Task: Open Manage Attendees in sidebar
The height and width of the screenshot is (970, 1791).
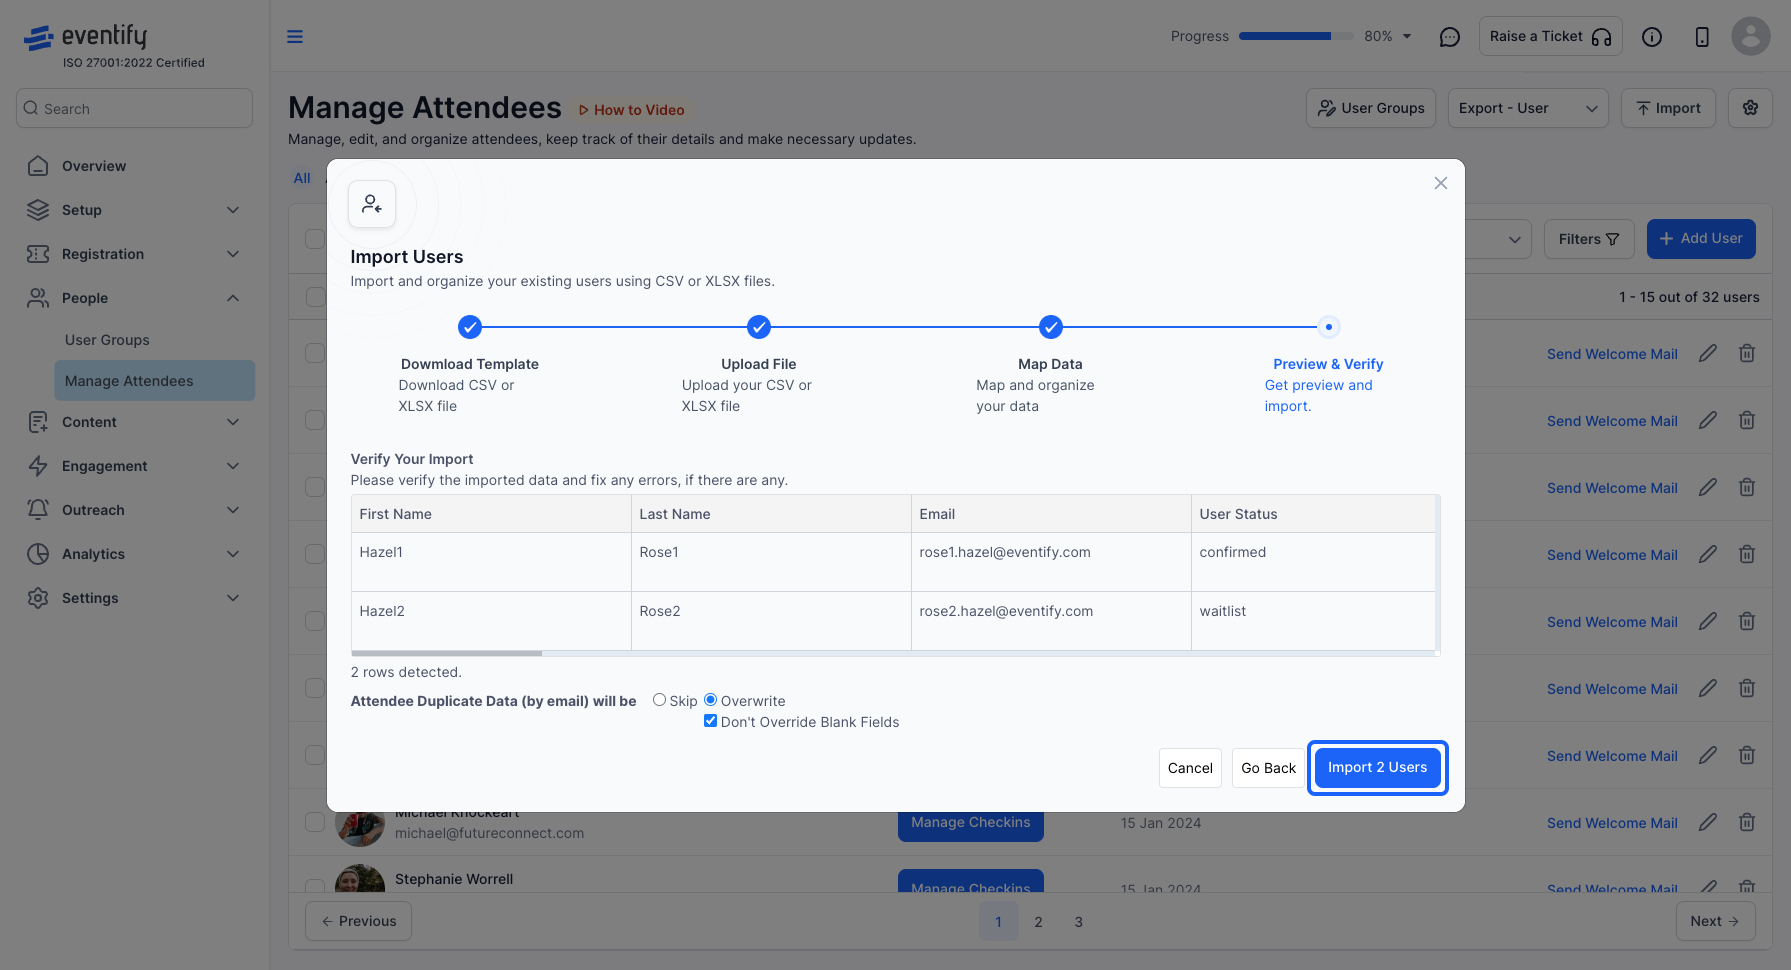Action: (x=155, y=381)
